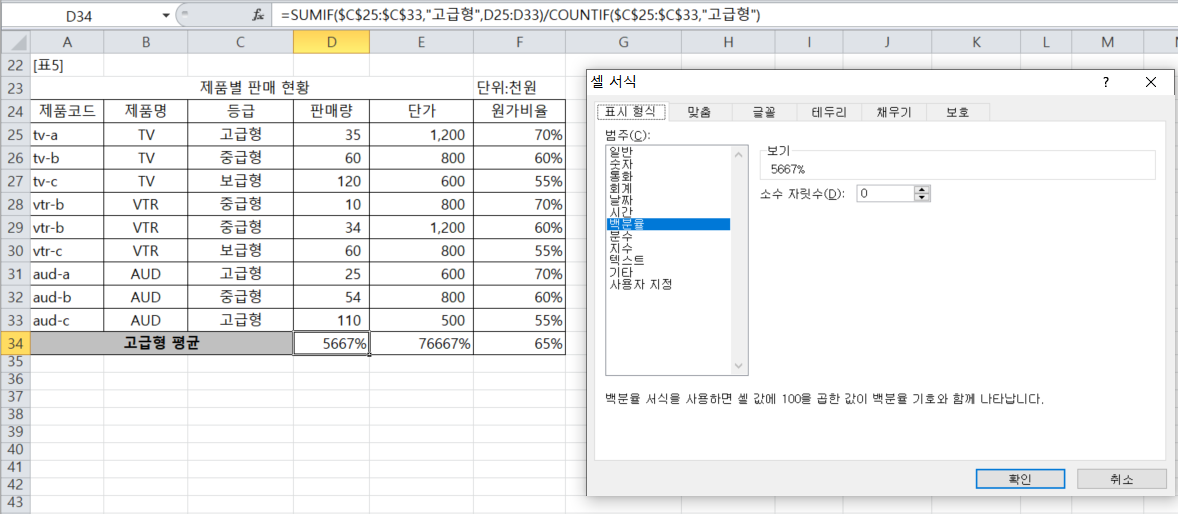This screenshot has width=1178, height=514.
Task: Increase decimal places with up spinner arrow
Action: point(922,189)
